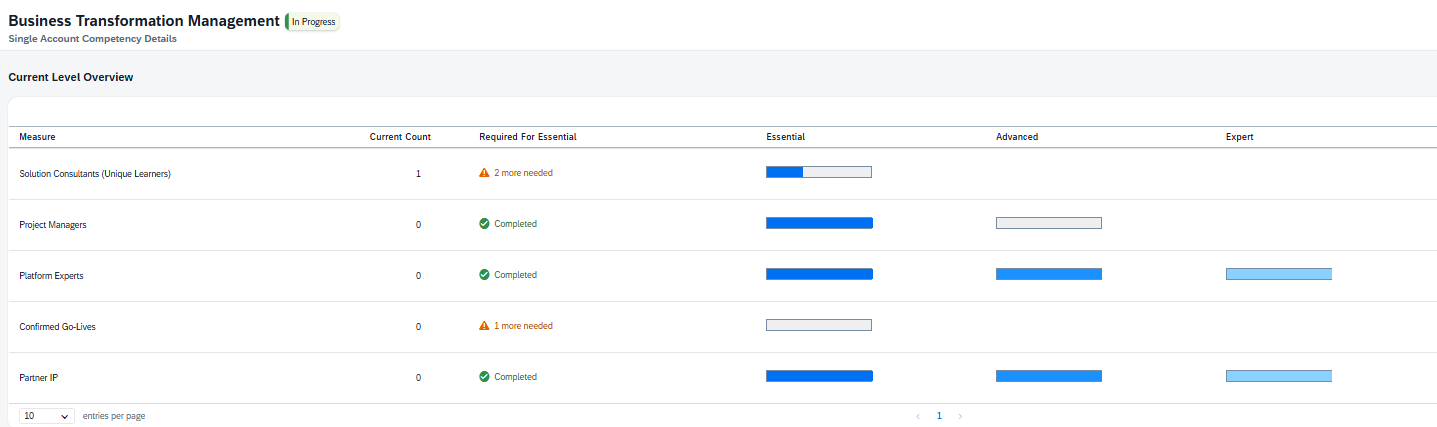Screen dimensions: 1437x427
Task: Click Project Managers Advanced progress bar
Action: tap(1048, 223)
